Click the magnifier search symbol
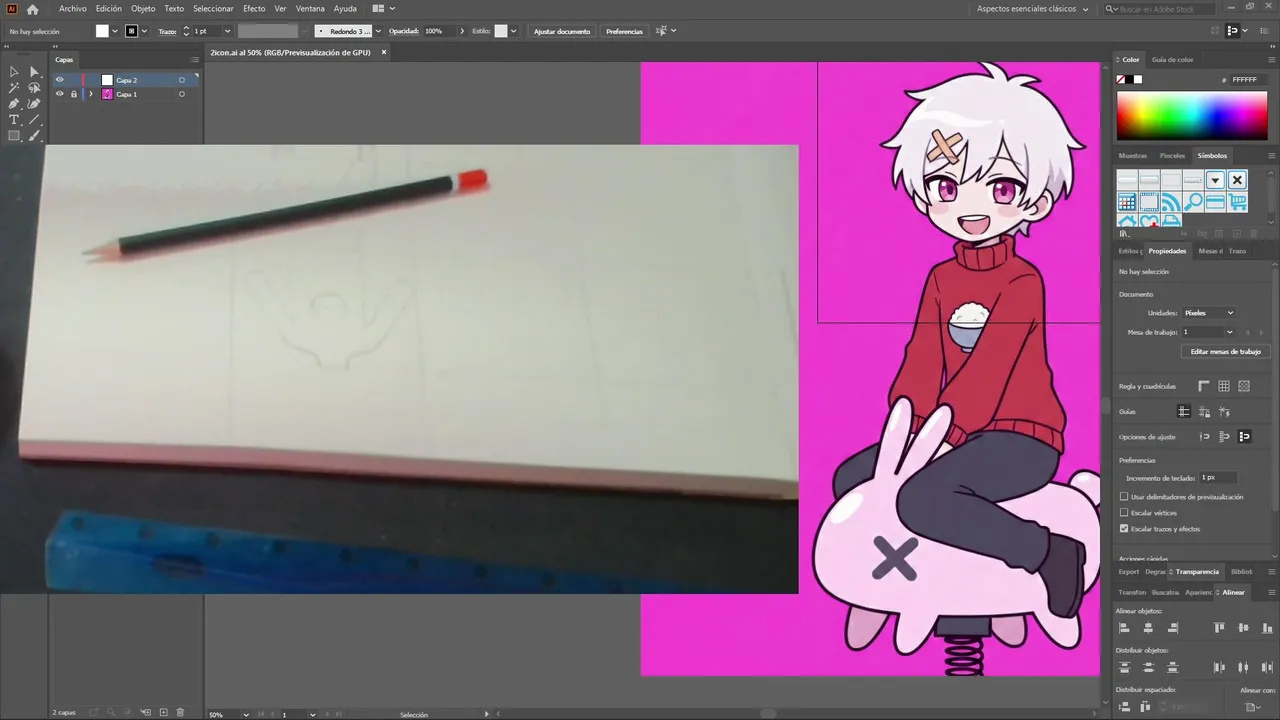The height and width of the screenshot is (720, 1280). coord(1193,202)
